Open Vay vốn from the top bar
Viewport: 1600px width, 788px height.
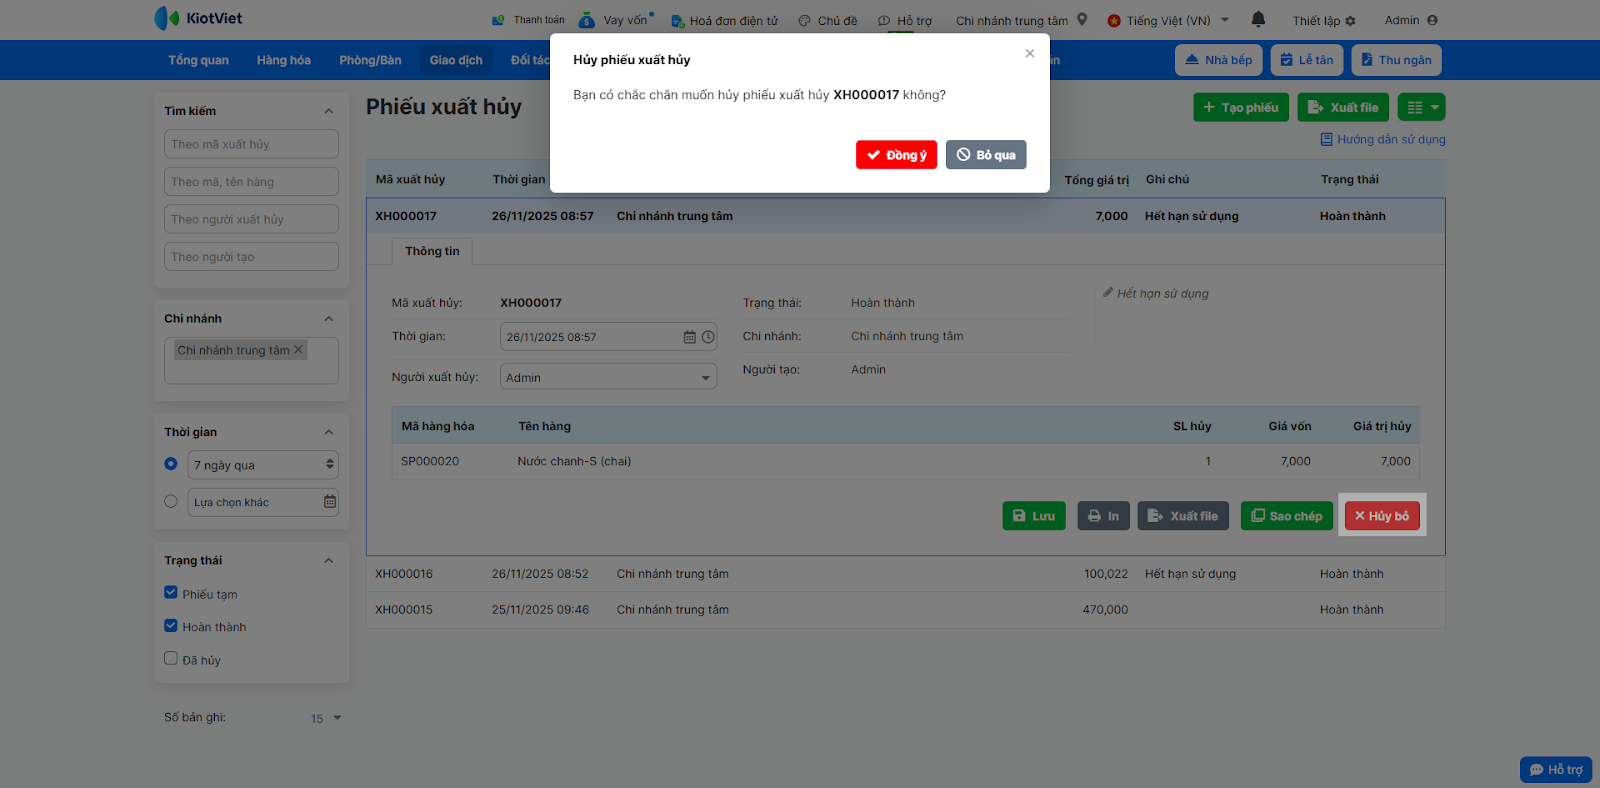point(616,20)
